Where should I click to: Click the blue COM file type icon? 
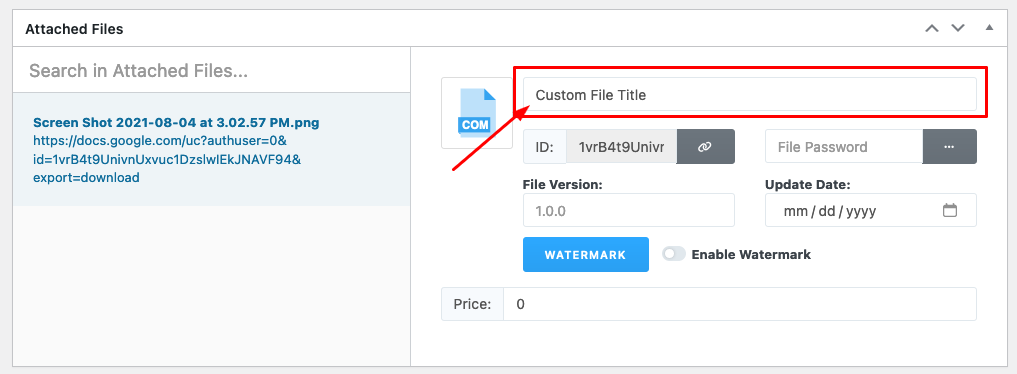(x=477, y=113)
